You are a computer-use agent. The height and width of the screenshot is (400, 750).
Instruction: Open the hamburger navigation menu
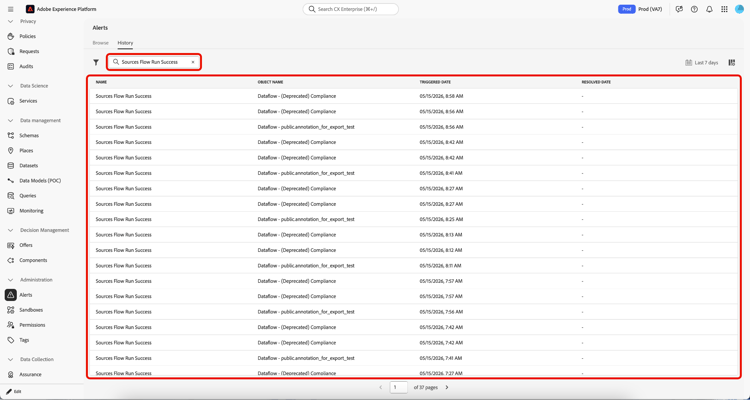click(x=11, y=9)
